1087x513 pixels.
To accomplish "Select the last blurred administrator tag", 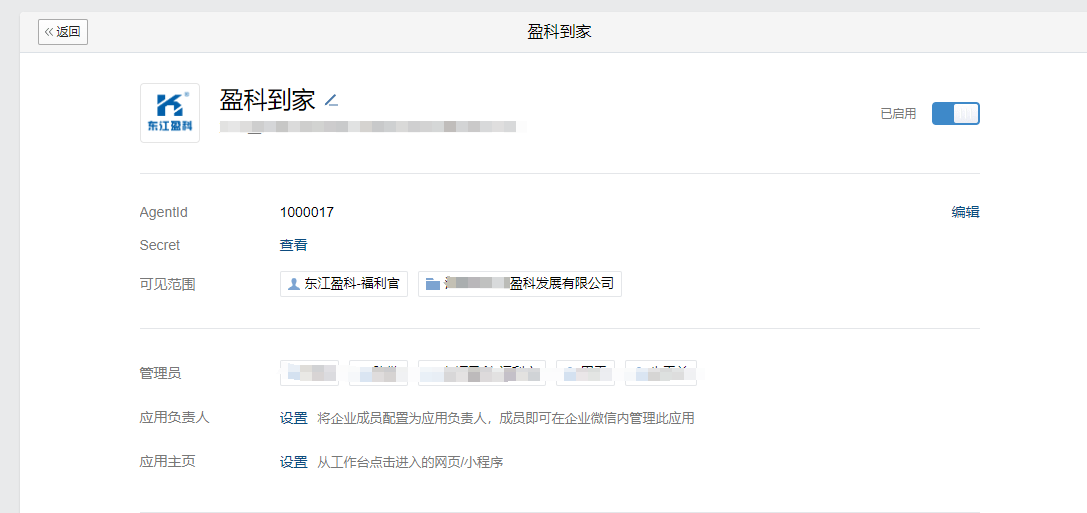I will pos(661,373).
